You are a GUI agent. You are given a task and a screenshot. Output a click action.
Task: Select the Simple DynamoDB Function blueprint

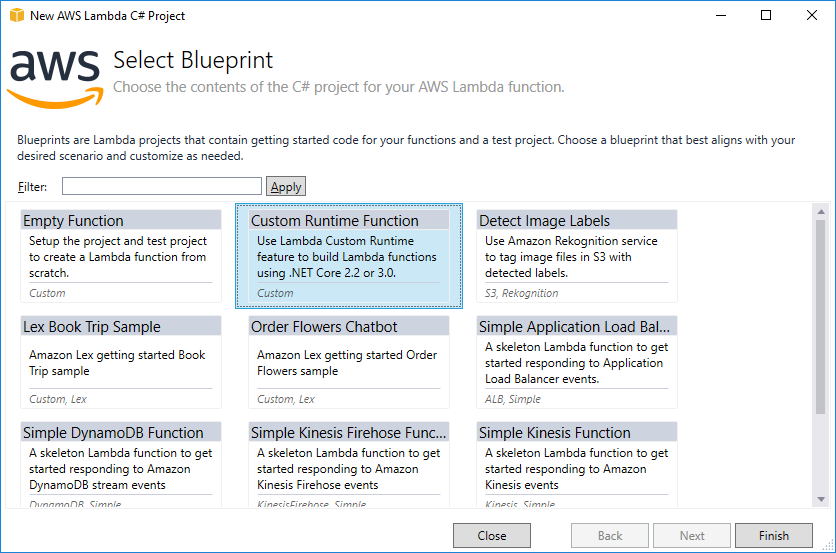[121, 464]
